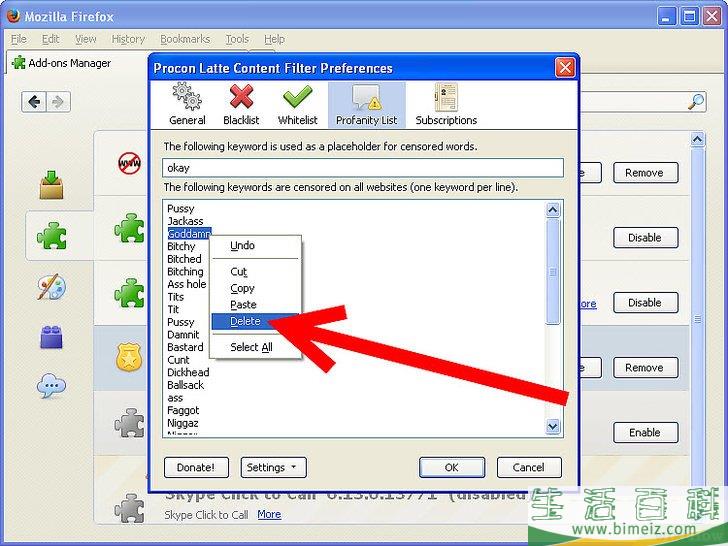This screenshot has width=728, height=546.
Task: Close the Procon Latte preferences dialog
Action: pyautogui.click(x=565, y=68)
